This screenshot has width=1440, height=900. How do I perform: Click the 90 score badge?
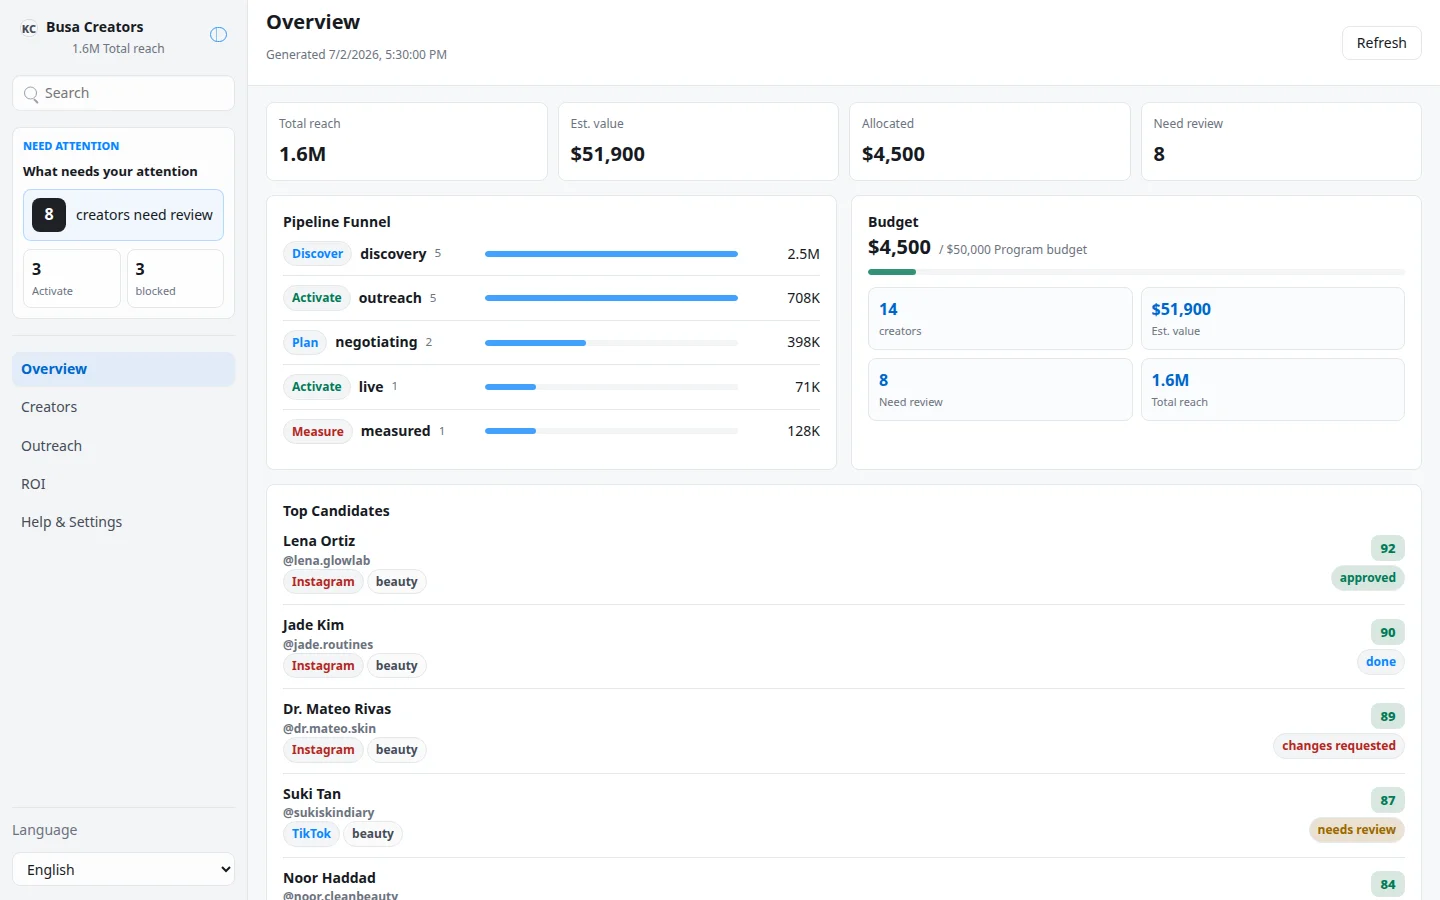1388,632
